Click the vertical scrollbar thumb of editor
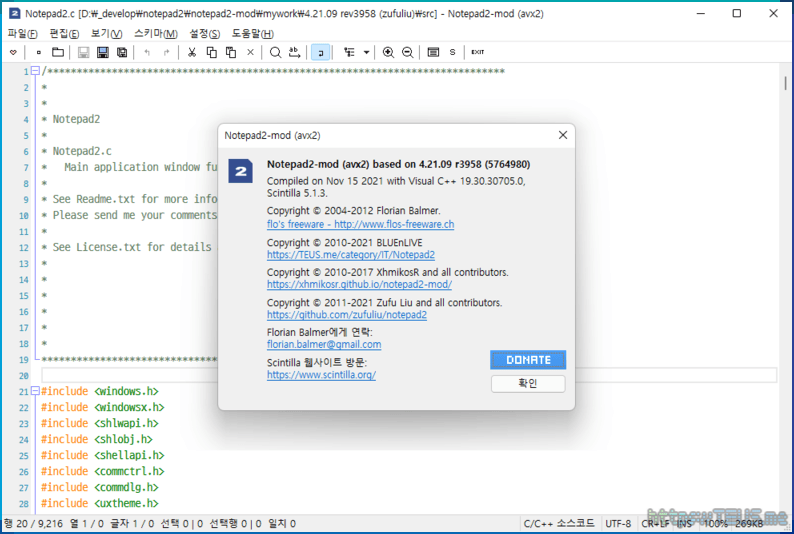 [785, 83]
